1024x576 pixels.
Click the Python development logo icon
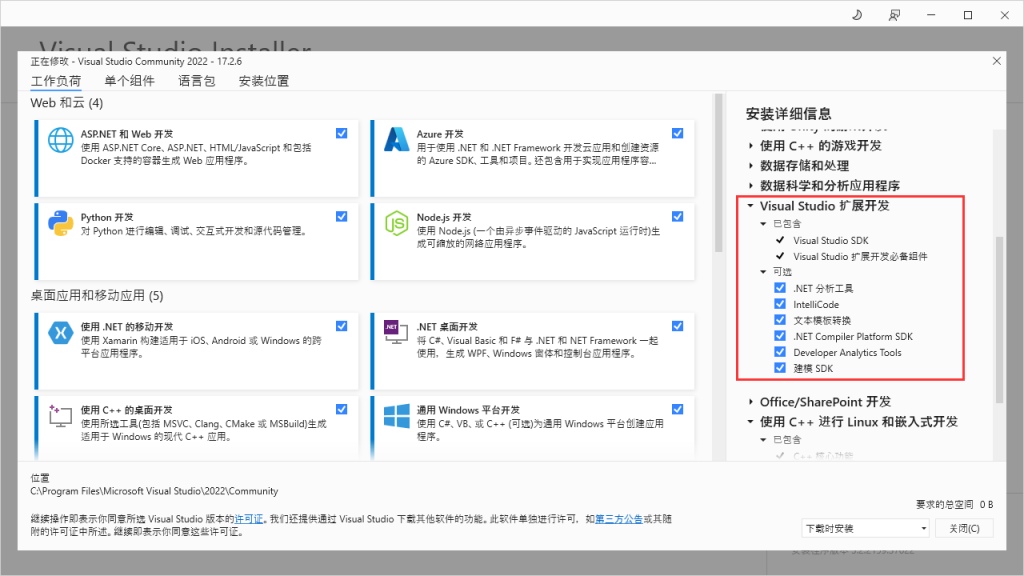[61, 223]
